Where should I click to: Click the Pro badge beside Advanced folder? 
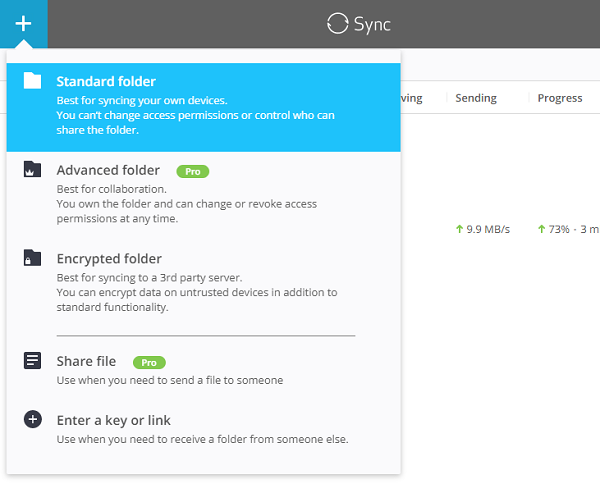(192, 171)
